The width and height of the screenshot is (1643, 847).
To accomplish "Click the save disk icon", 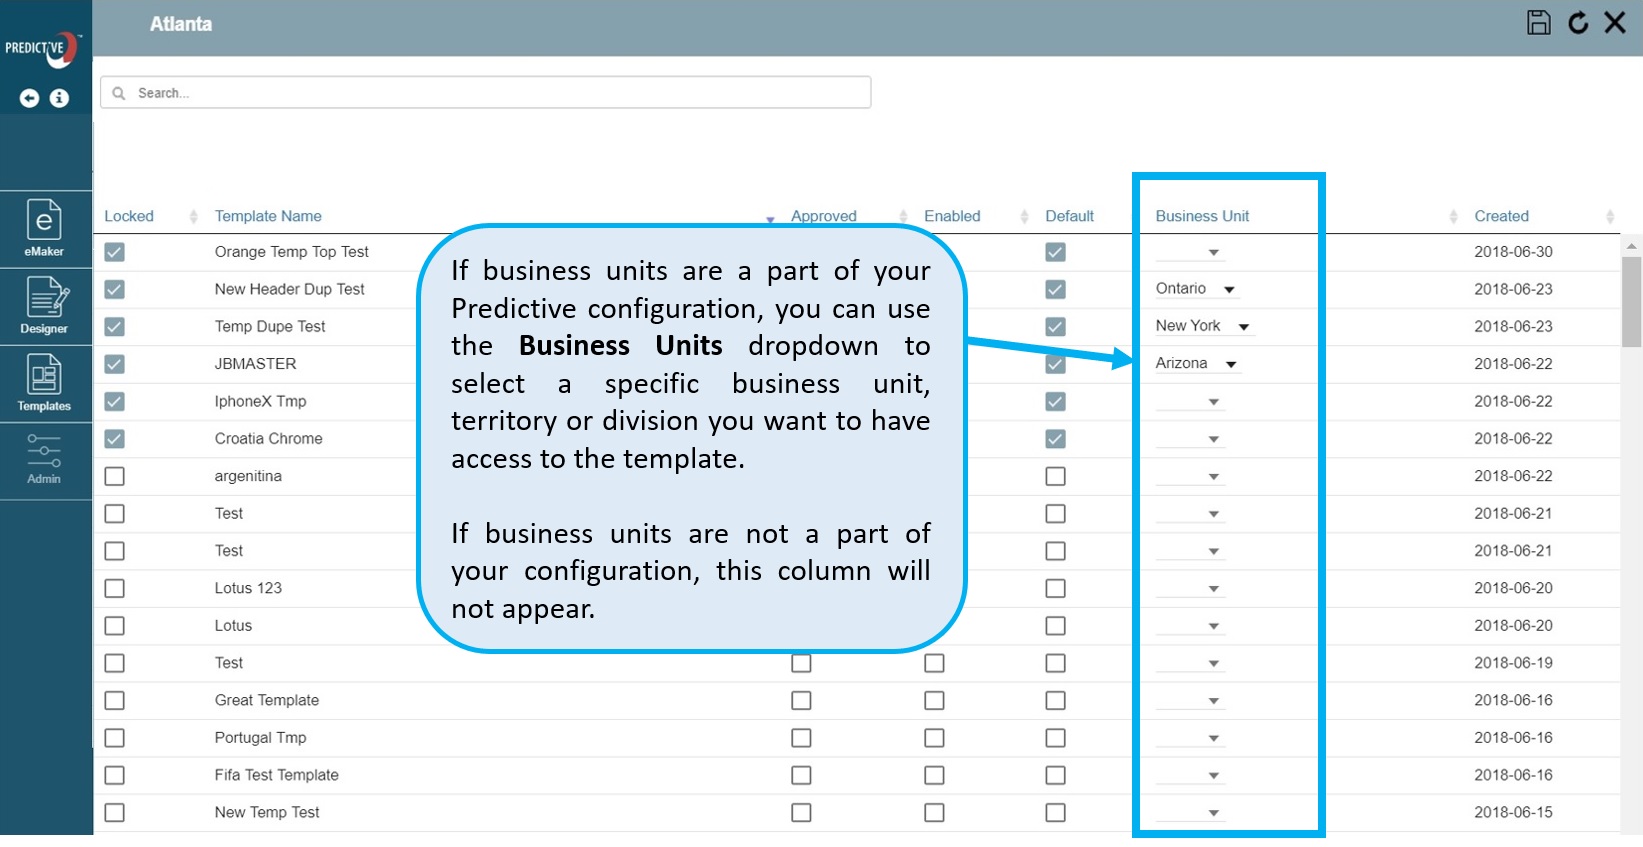I will [1538, 23].
